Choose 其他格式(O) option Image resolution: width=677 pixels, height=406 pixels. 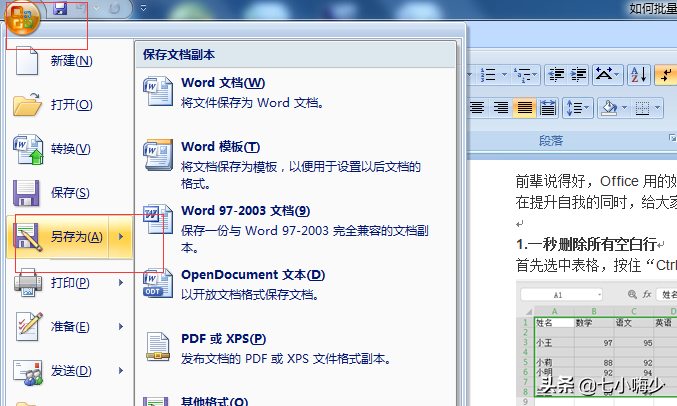(295, 400)
